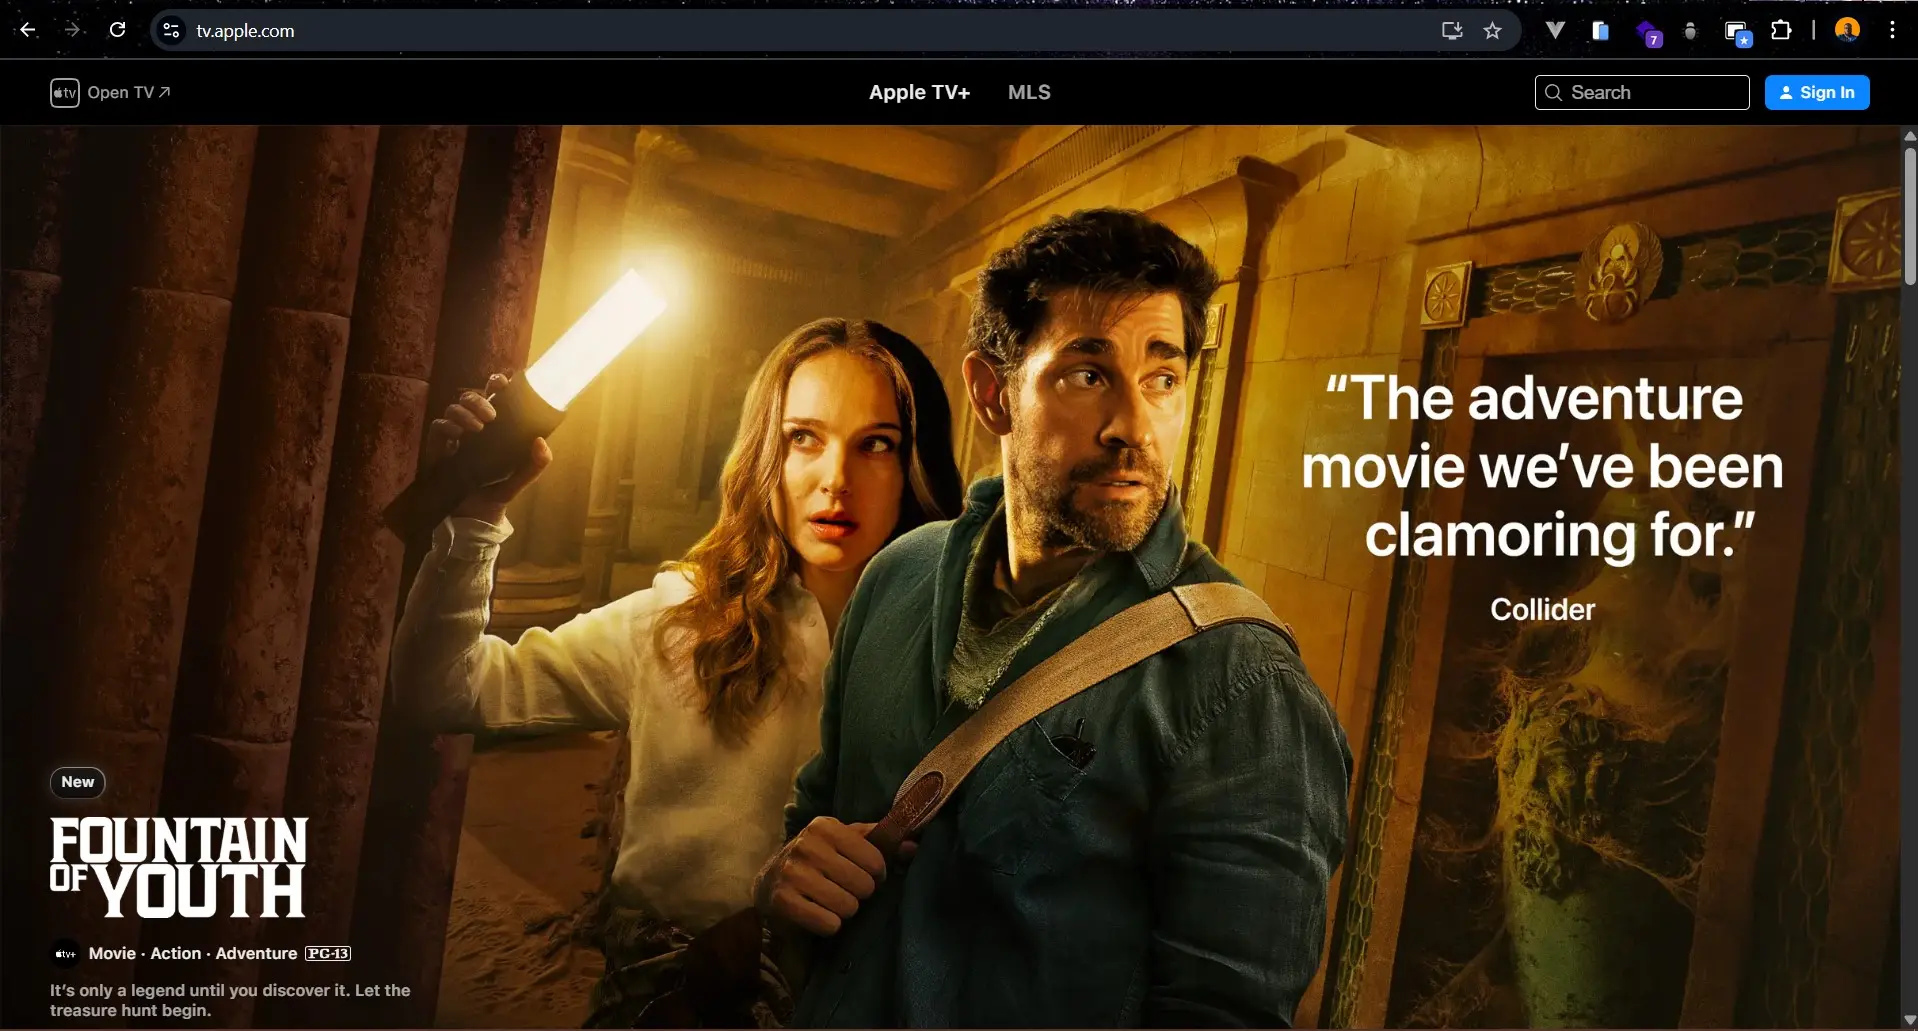The width and height of the screenshot is (1918, 1031).
Task: Click the Apple TV+ badge beside Movie
Action: point(65,954)
